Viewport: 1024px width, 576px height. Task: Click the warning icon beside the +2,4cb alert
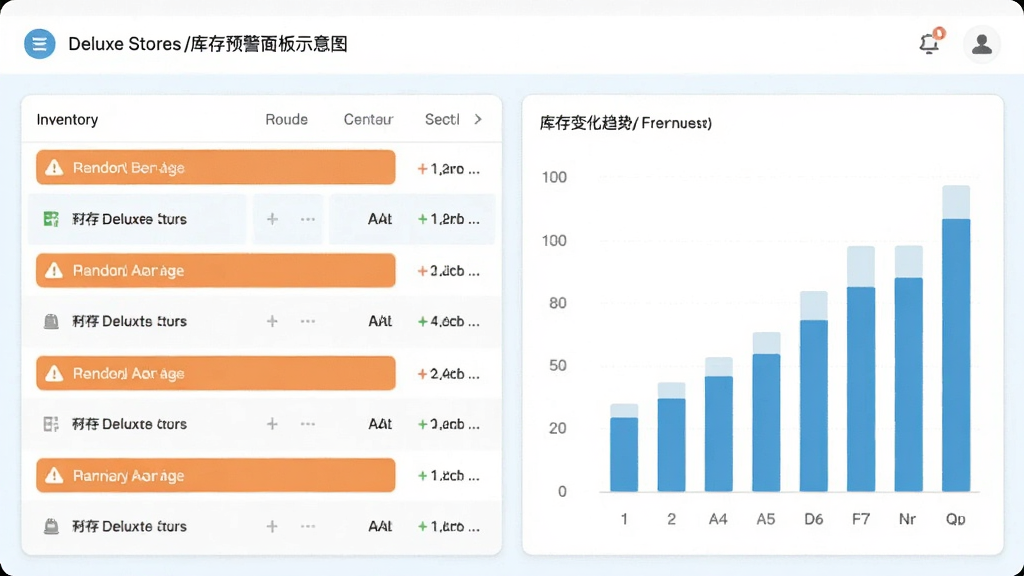click(x=54, y=374)
